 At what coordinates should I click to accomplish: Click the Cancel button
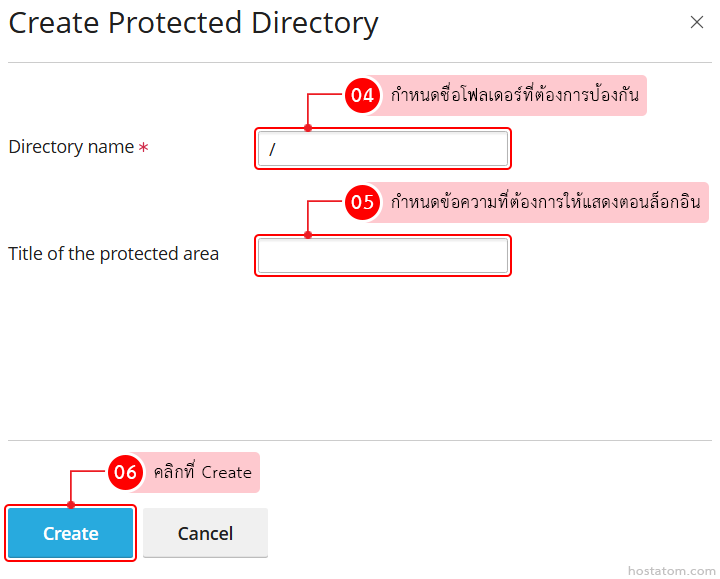(205, 533)
